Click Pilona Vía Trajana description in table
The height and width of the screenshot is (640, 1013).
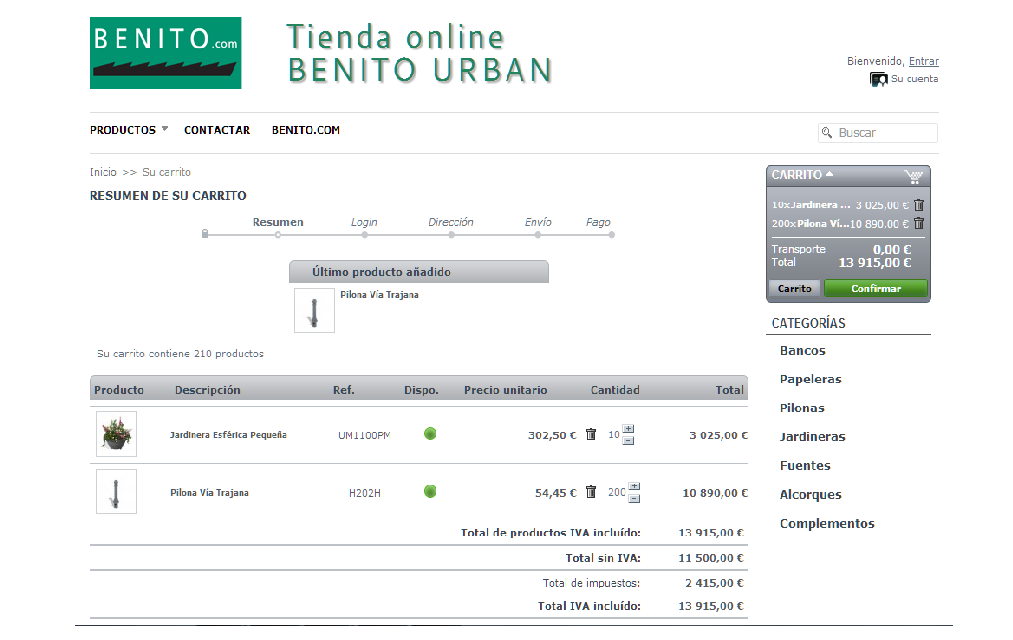coord(209,493)
